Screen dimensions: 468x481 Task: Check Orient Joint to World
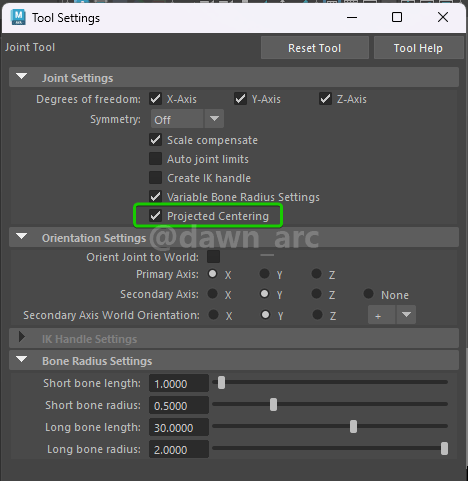point(213,257)
